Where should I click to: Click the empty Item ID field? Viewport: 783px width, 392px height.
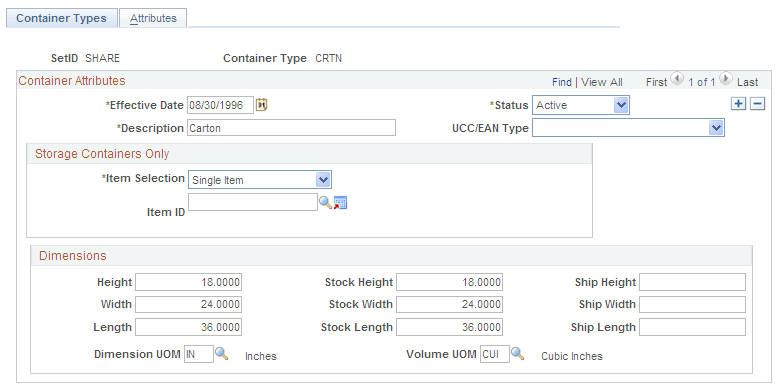click(253, 202)
